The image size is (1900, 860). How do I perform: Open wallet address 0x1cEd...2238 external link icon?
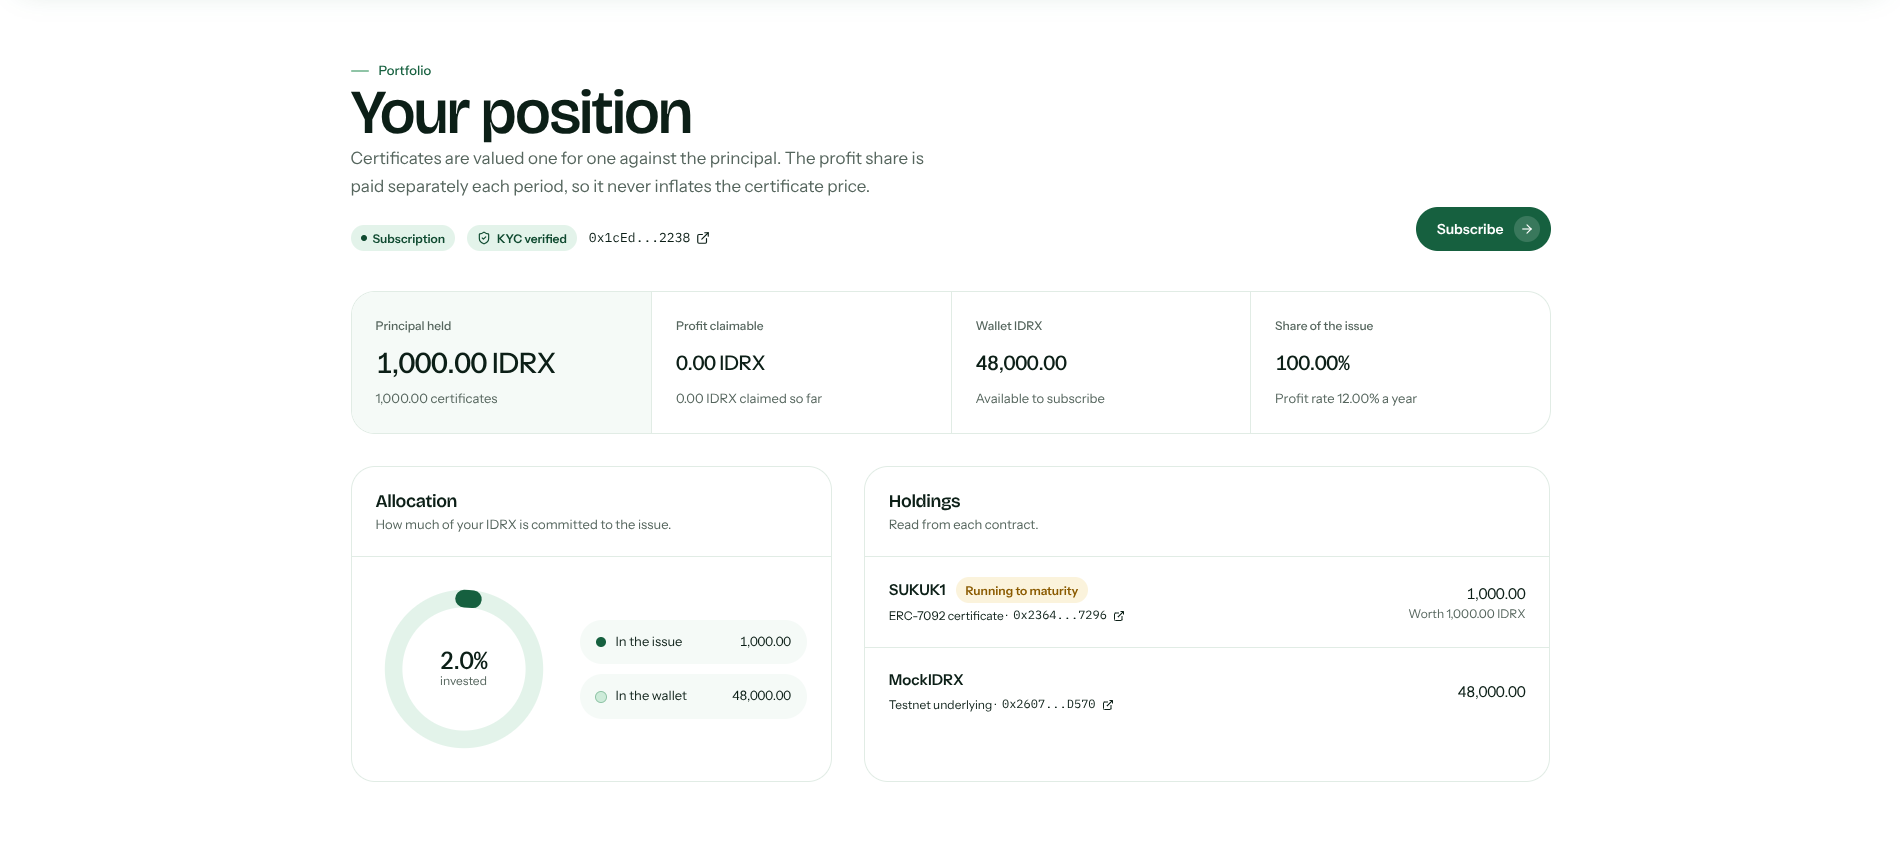703,238
